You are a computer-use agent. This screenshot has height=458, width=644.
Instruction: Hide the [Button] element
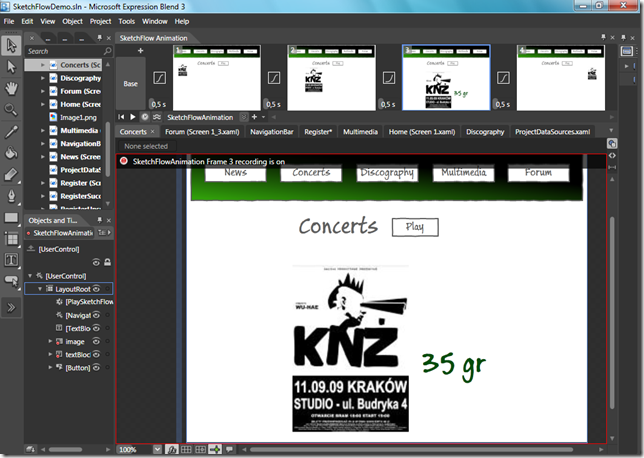96,367
